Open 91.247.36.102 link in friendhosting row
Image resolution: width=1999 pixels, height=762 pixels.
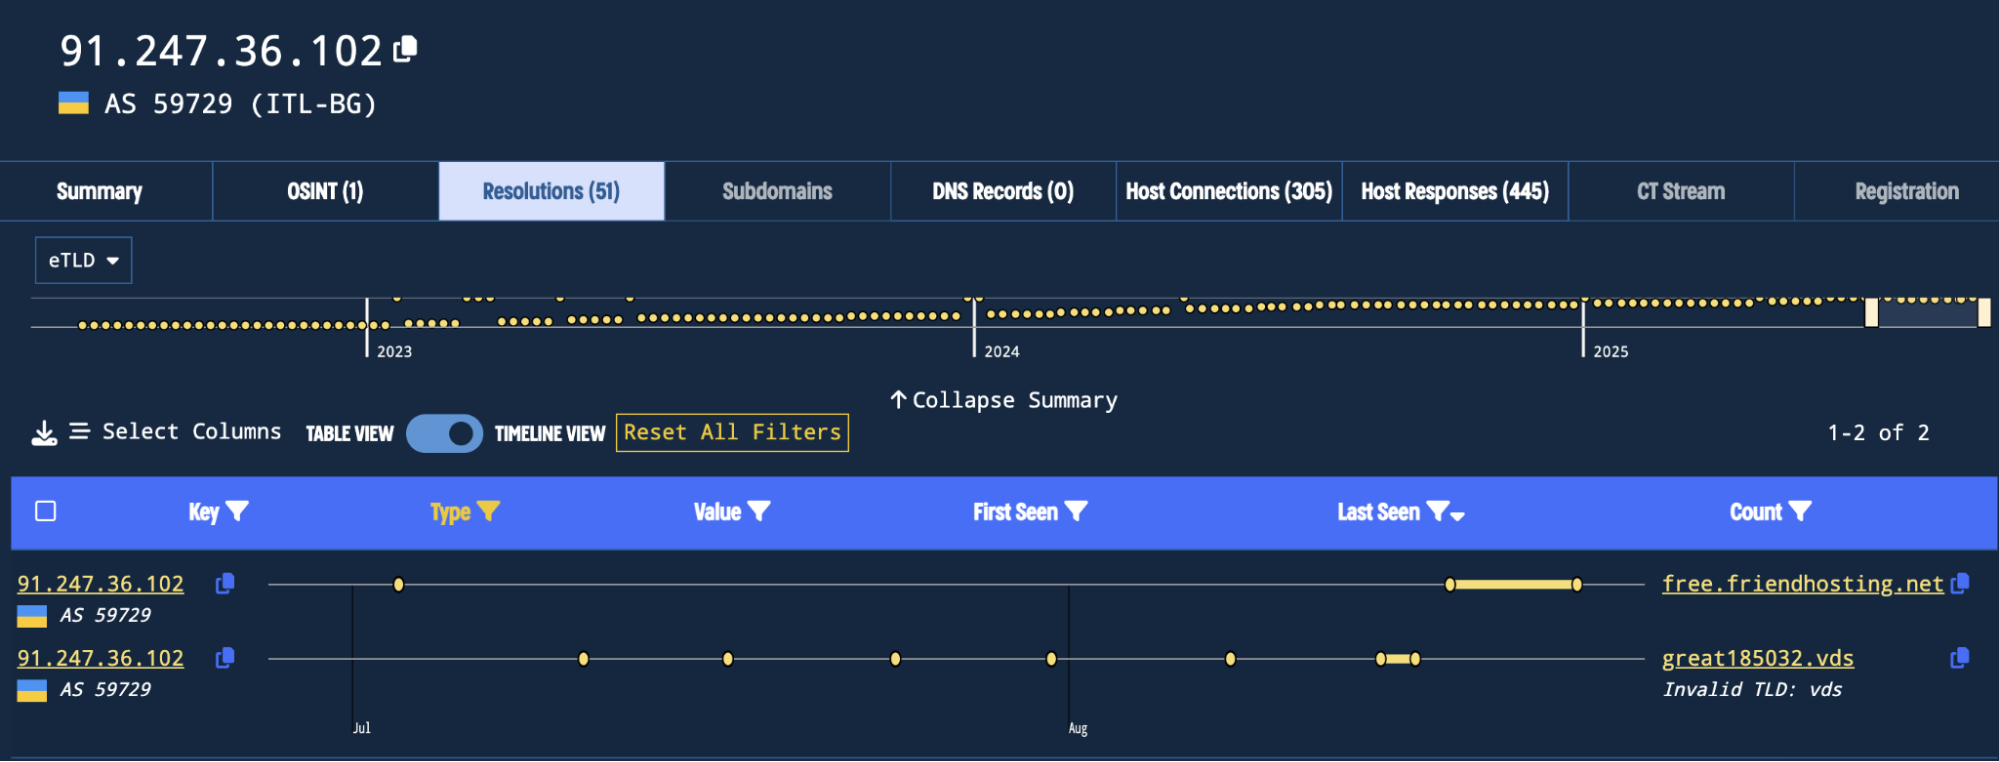click(100, 583)
